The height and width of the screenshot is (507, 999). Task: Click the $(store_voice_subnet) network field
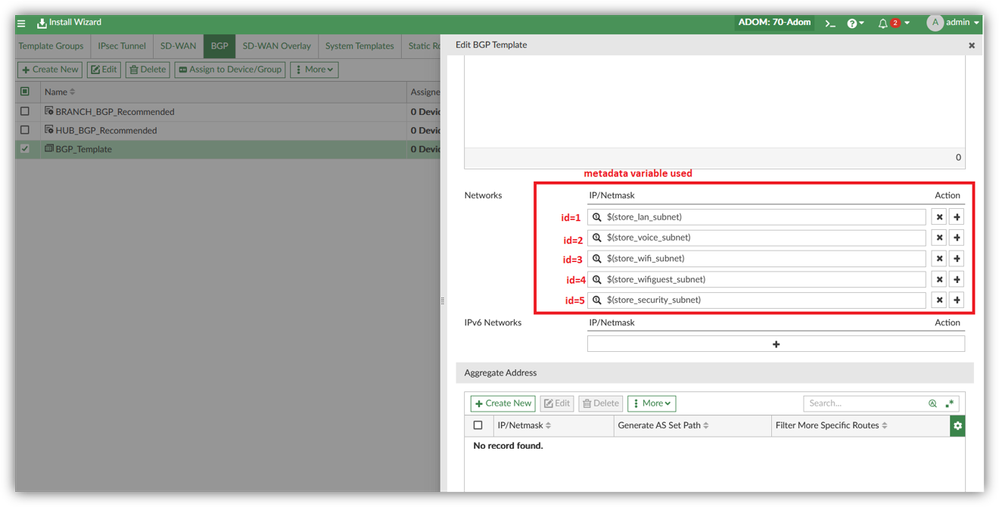pyautogui.click(x=756, y=238)
